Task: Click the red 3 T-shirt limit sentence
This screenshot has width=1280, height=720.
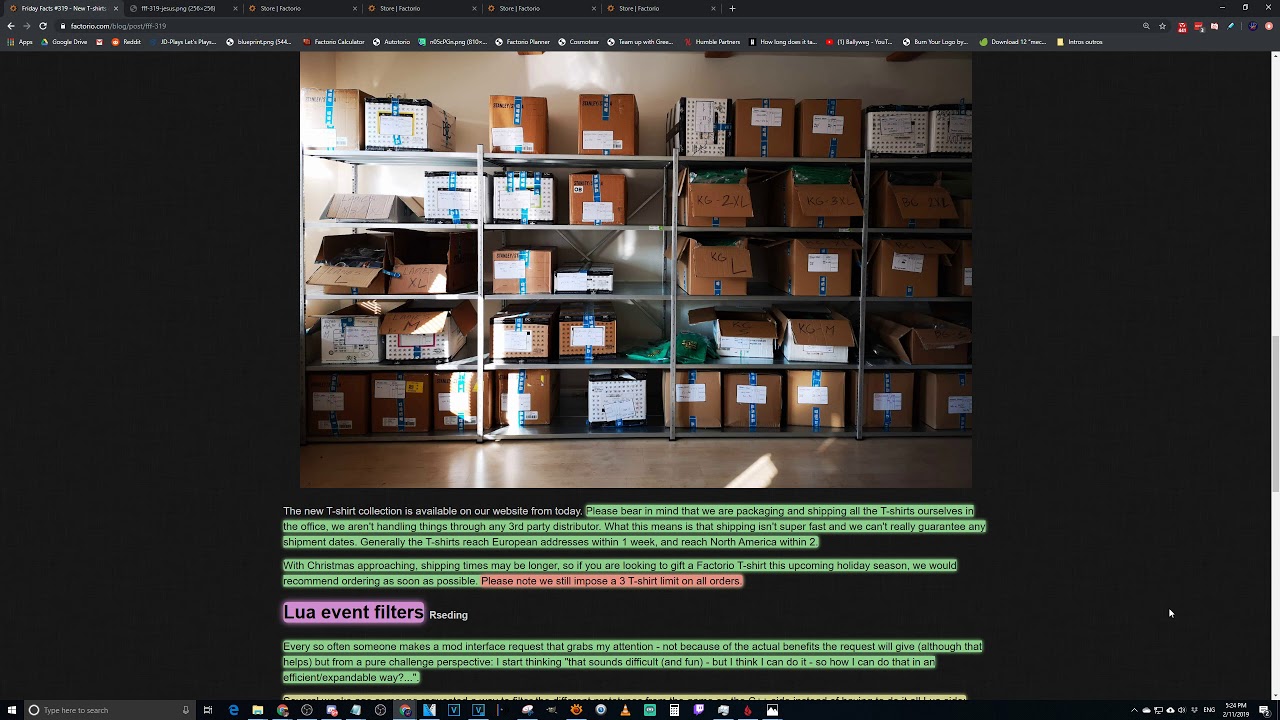Action: pos(612,581)
